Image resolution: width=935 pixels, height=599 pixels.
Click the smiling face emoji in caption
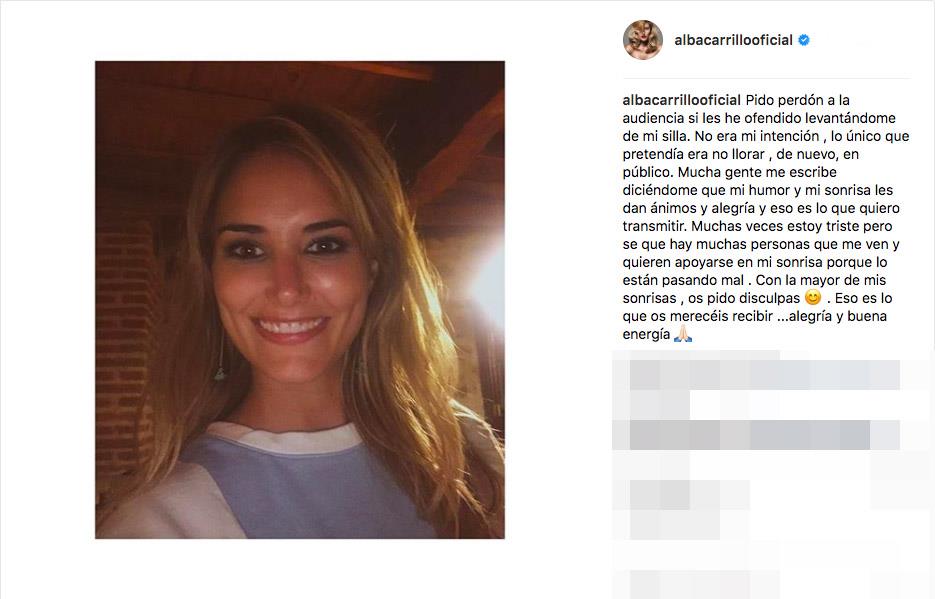click(812, 297)
